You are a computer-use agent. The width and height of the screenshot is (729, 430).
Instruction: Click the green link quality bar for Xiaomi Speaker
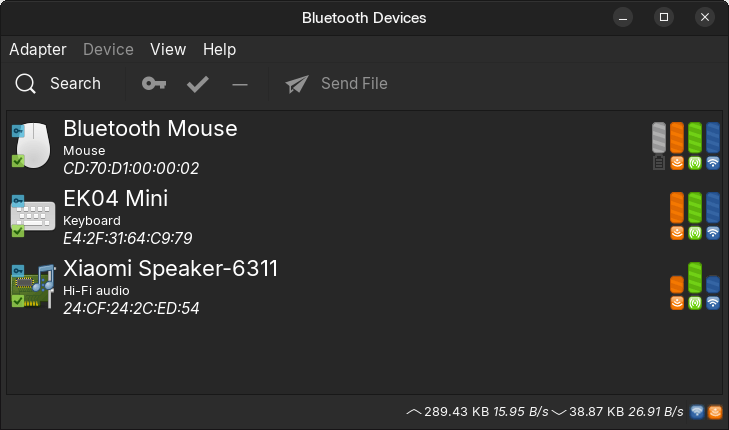695,277
